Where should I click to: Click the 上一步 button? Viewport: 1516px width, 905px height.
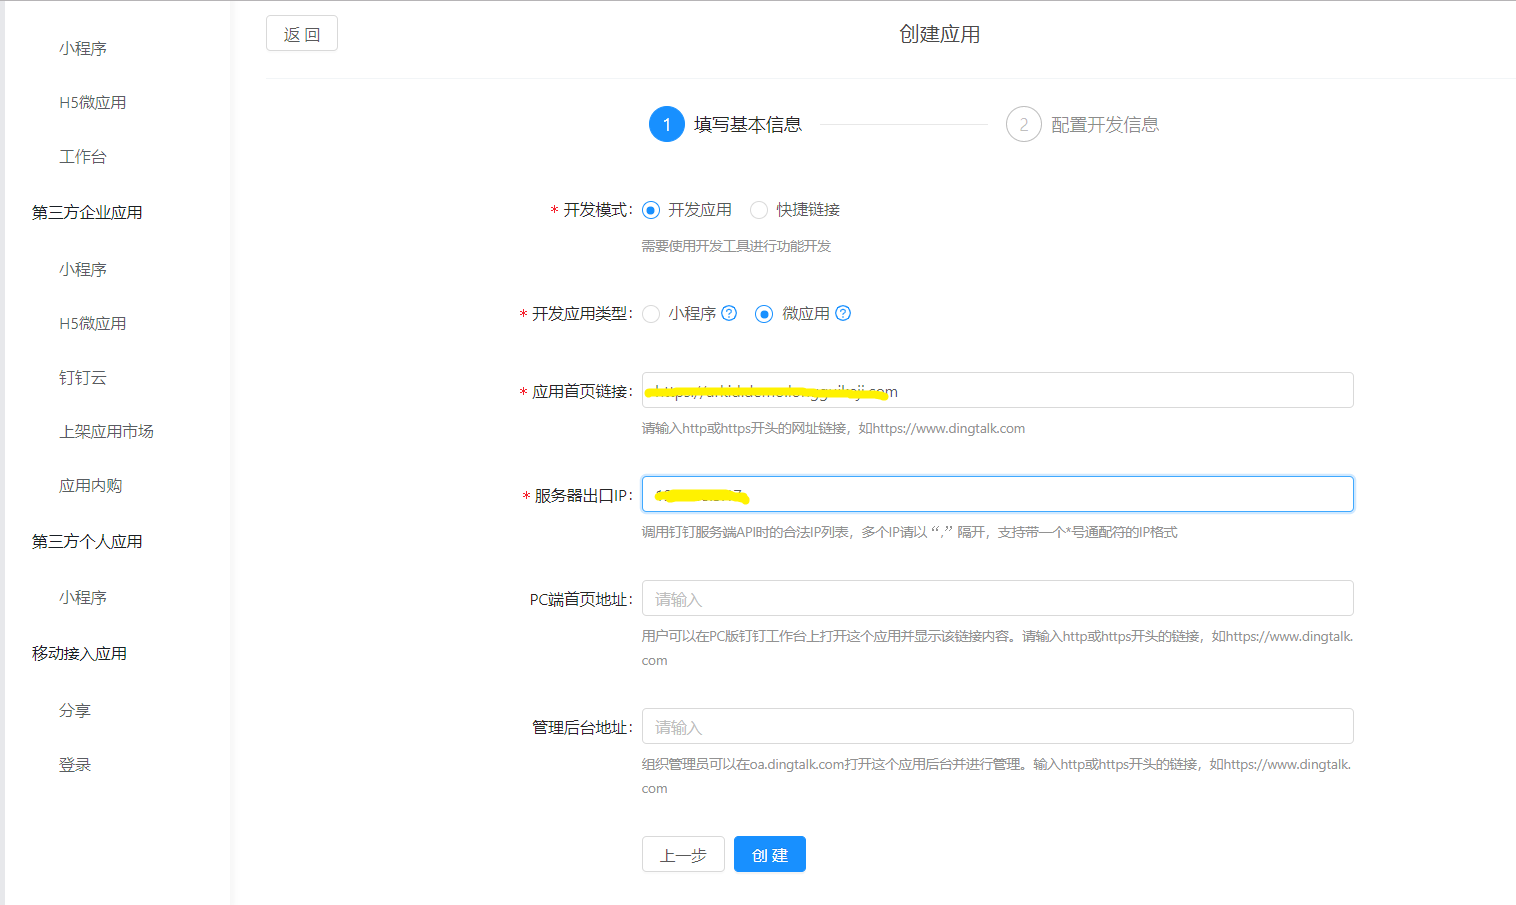pyautogui.click(x=683, y=853)
